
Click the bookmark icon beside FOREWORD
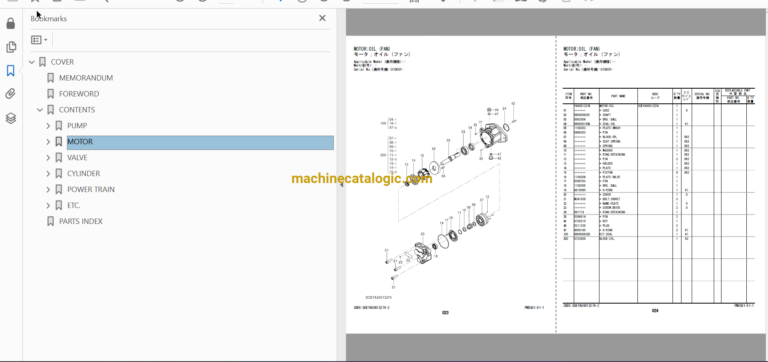pyautogui.click(x=50, y=94)
